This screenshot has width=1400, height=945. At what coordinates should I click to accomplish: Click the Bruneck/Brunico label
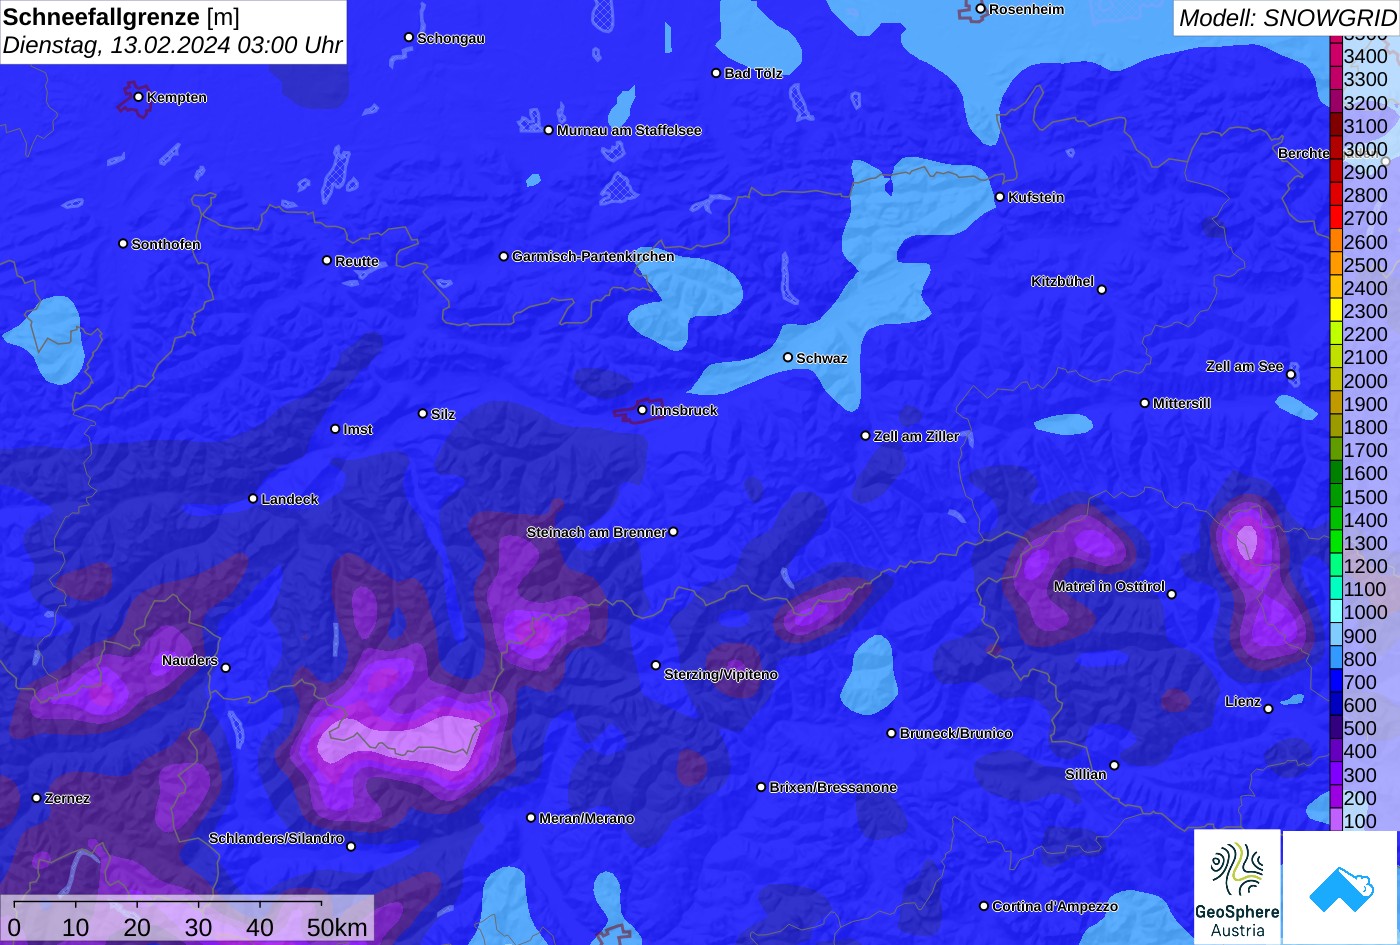[956, 733]
